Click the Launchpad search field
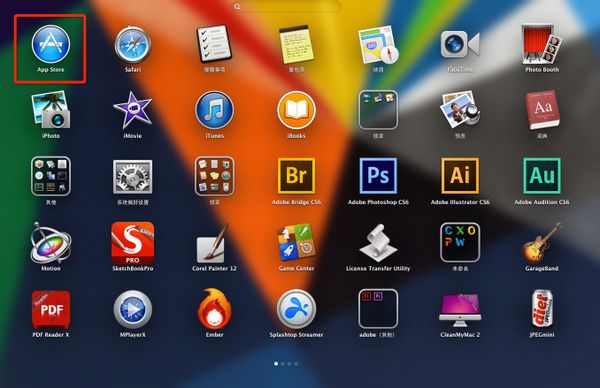This screenshot has height=388, width=600. pyautogui.click(x=287, y=7)
